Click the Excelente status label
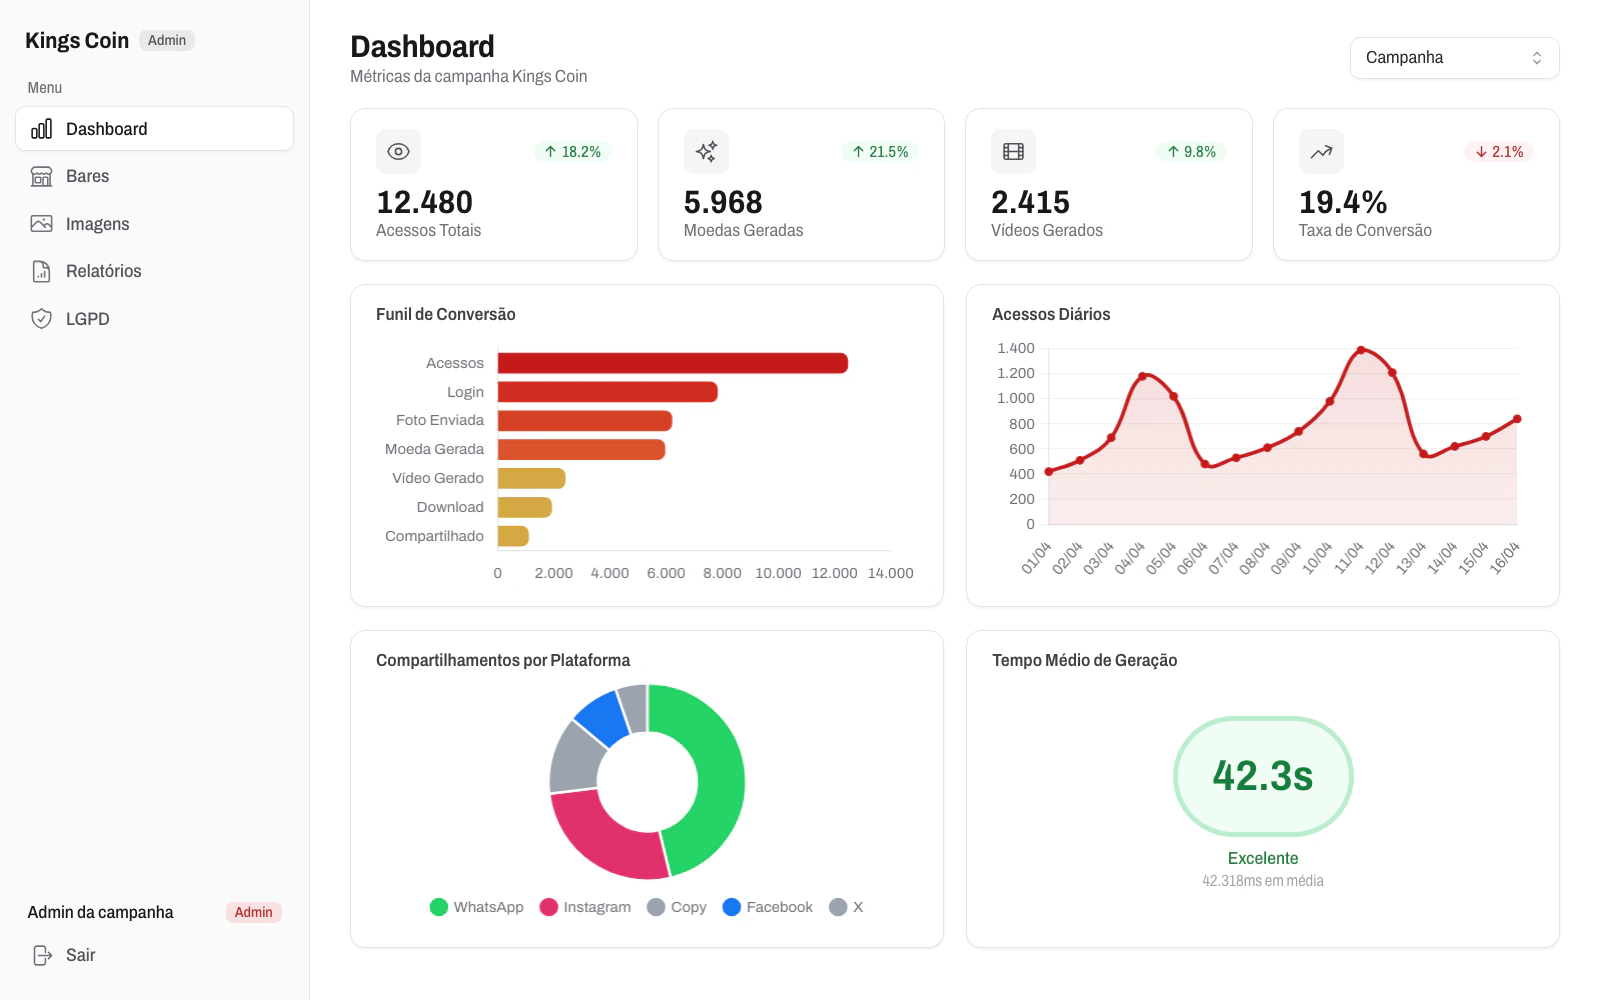The image size is (1600, 1000). (1263, 858)
